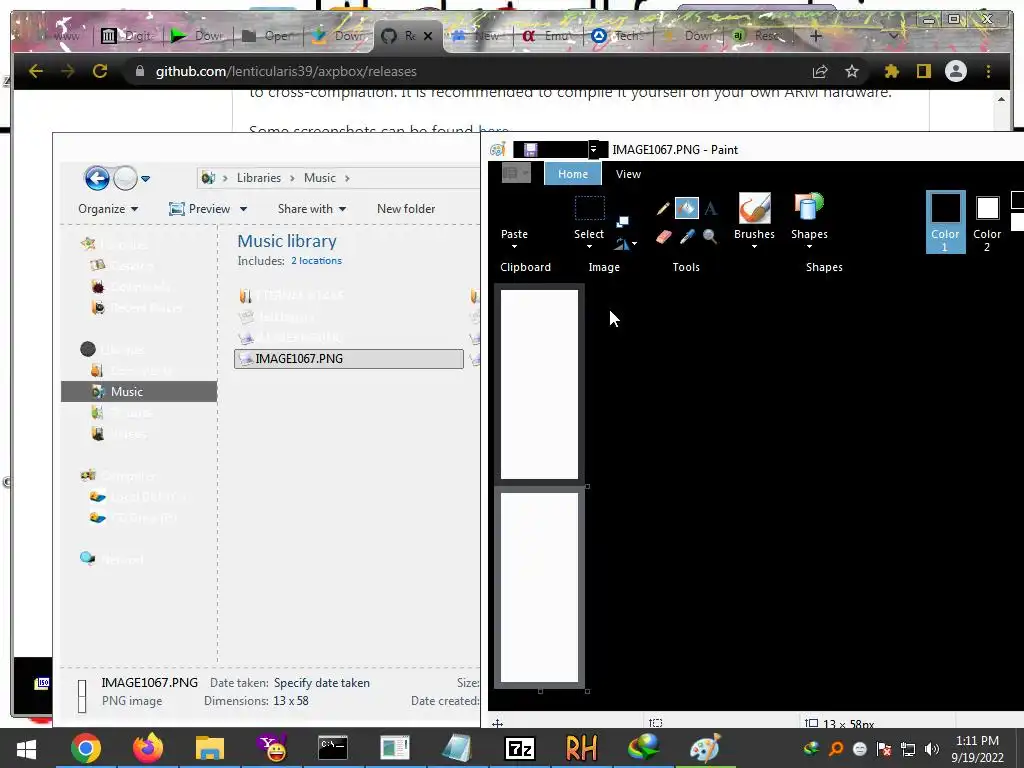Viewport: 1024px width, 768px height.
Task: Open Firefox from the taskbar
Action: 148,748
